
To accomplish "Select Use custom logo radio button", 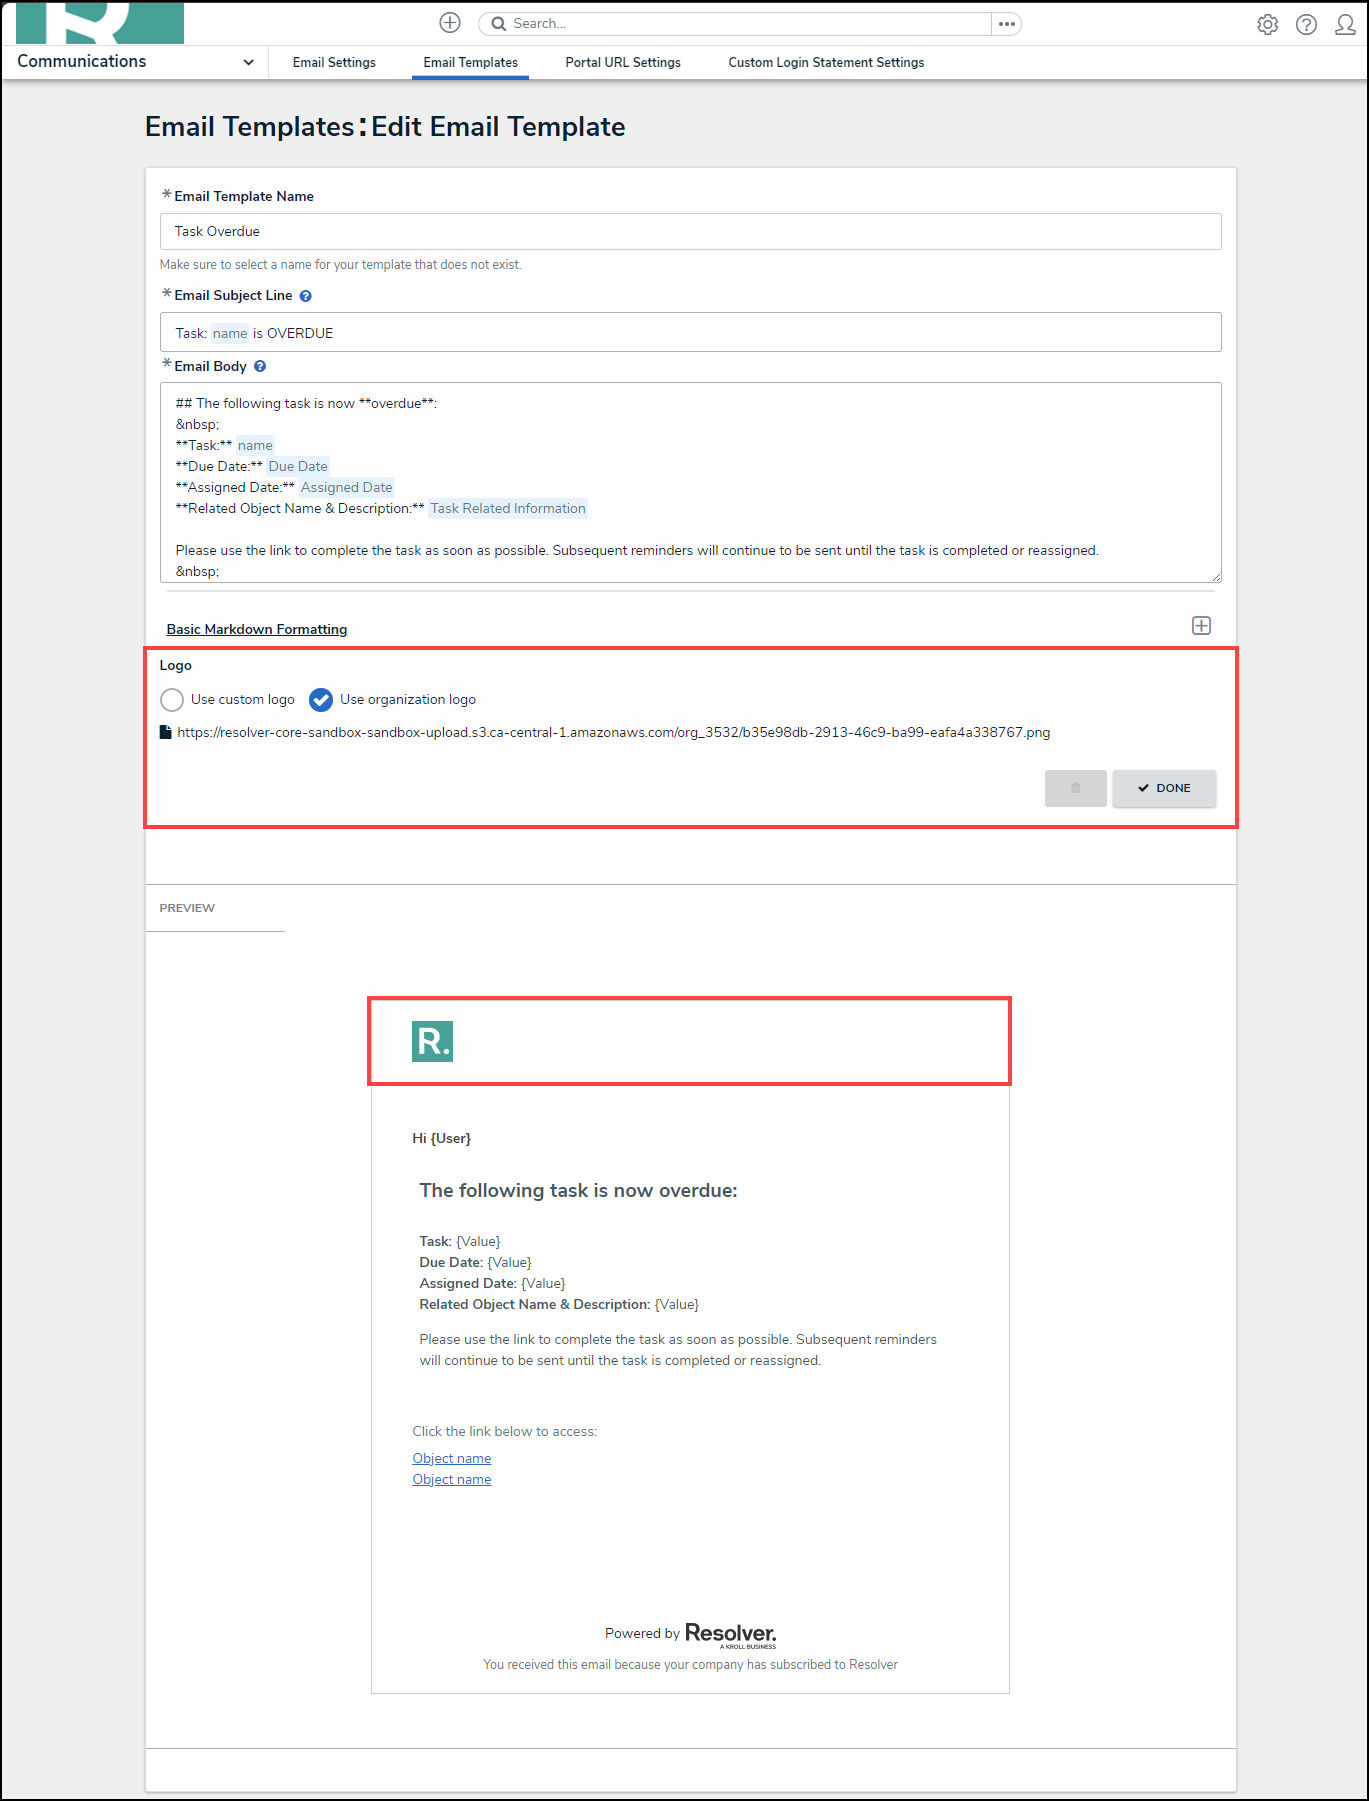I will [x=172, y=700].
